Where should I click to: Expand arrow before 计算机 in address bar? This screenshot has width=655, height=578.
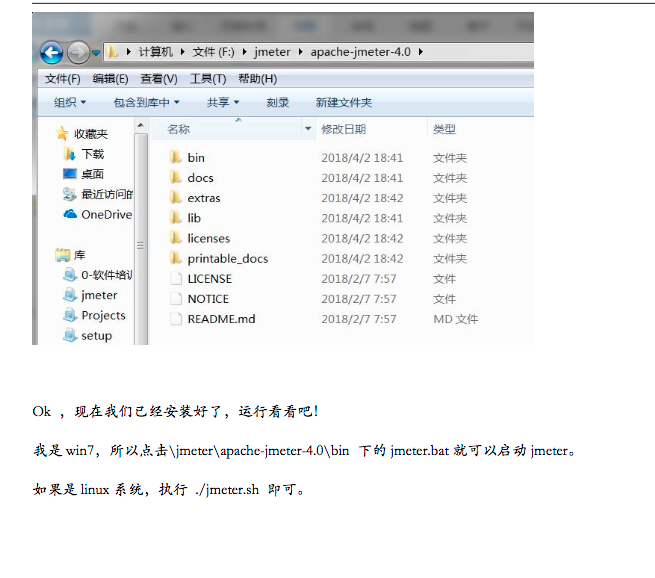(x=128, y=52)
